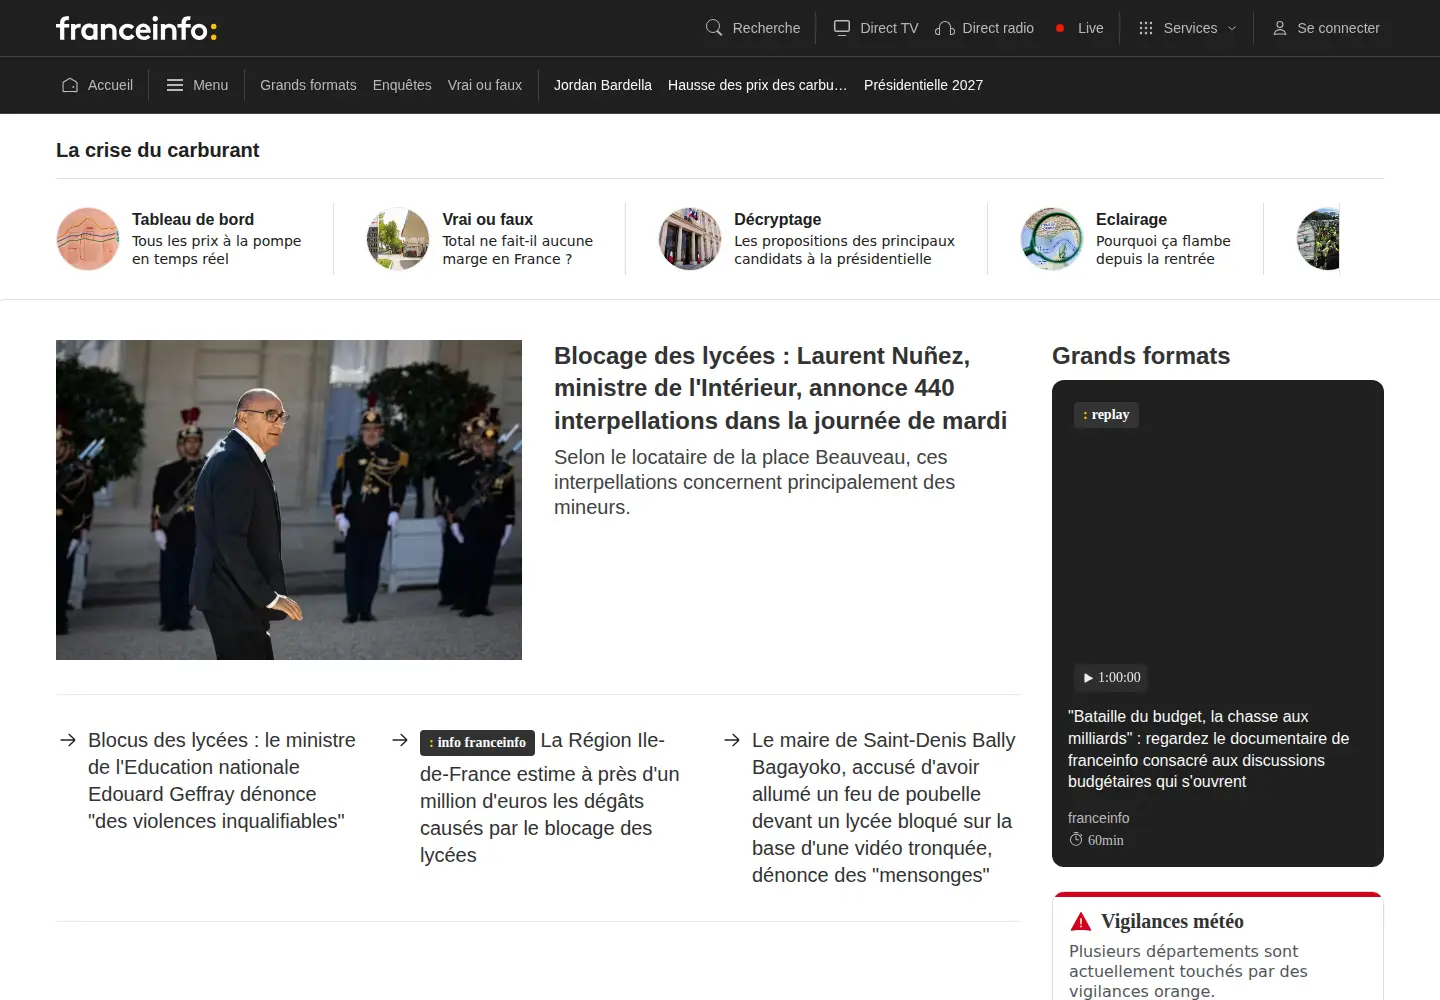This screenshot has height=1000, width=1440.
Task: Click the Décryptage round thumbnail
Action: coord(690,239)
